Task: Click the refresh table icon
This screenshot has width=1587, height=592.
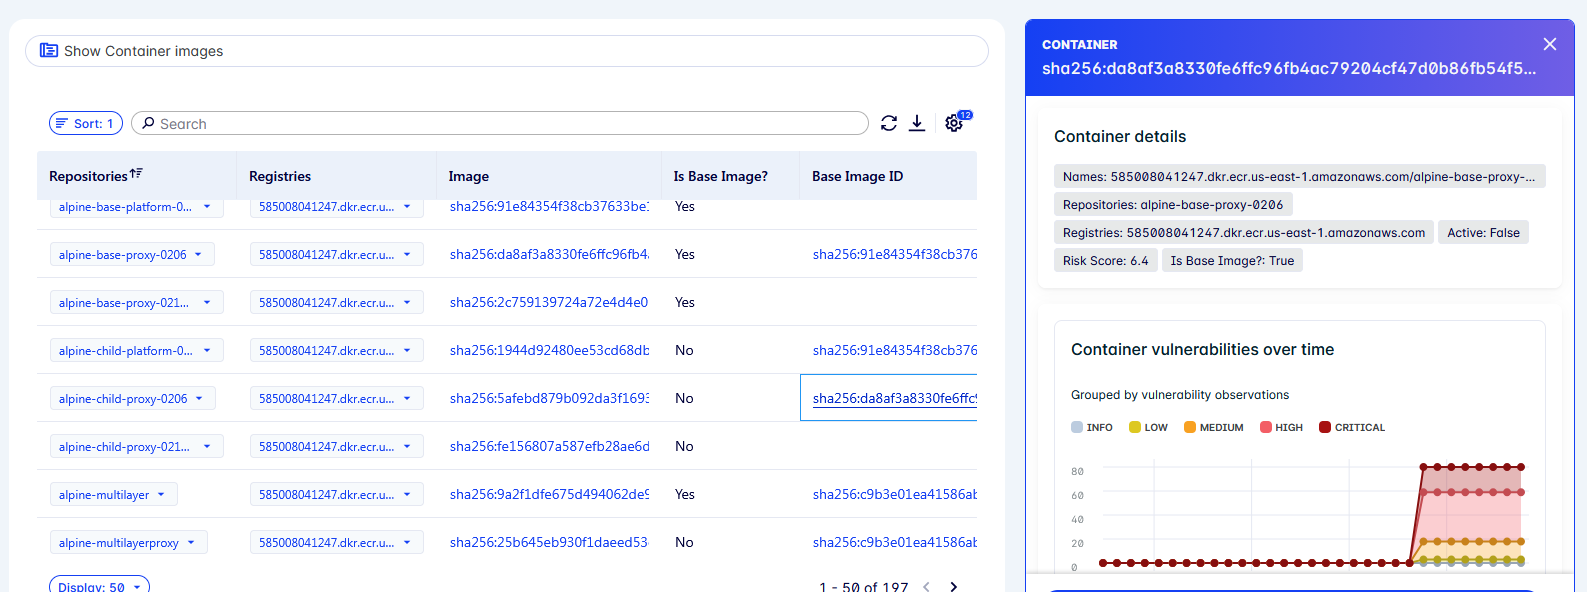Action: point(888,123)
